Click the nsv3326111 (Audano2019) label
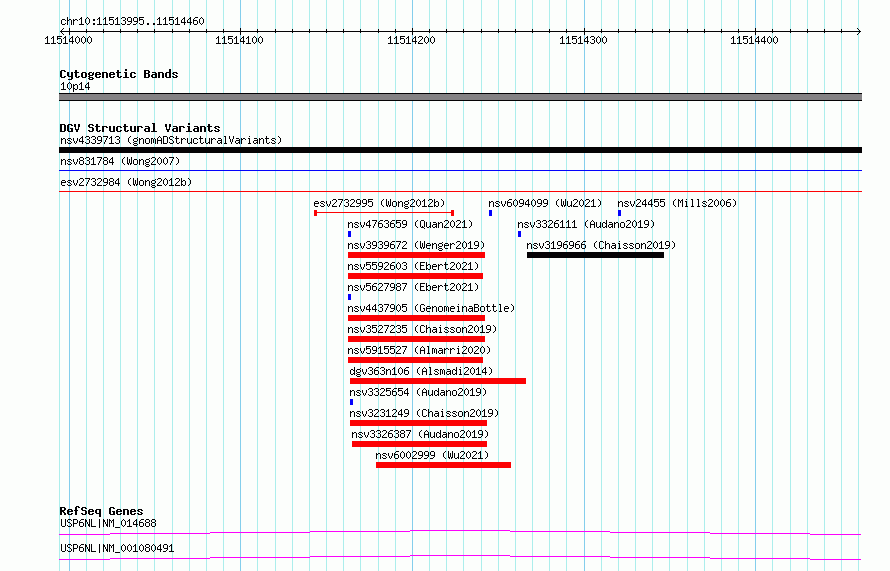The height and width of the screenshot is (571, 890). click(586, 224)
